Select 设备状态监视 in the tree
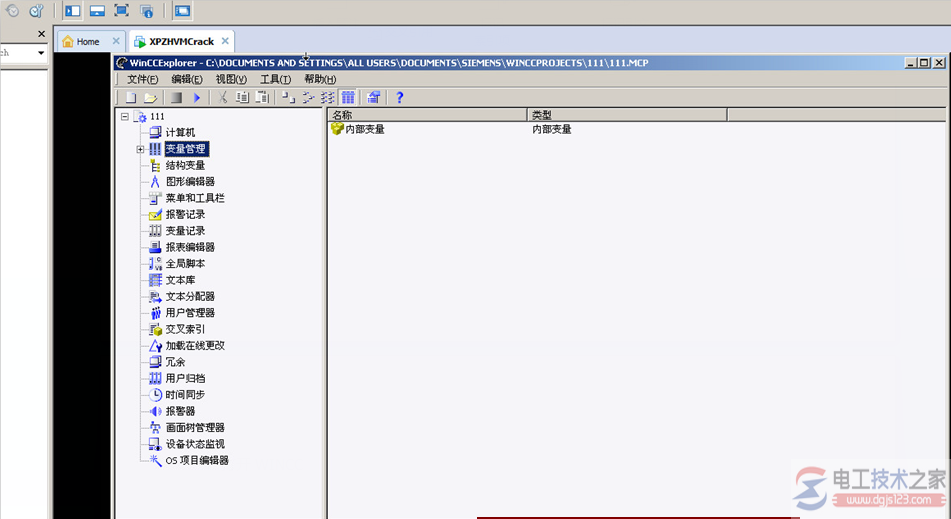Viewport: 951px width, 519px height. [195, 443]
